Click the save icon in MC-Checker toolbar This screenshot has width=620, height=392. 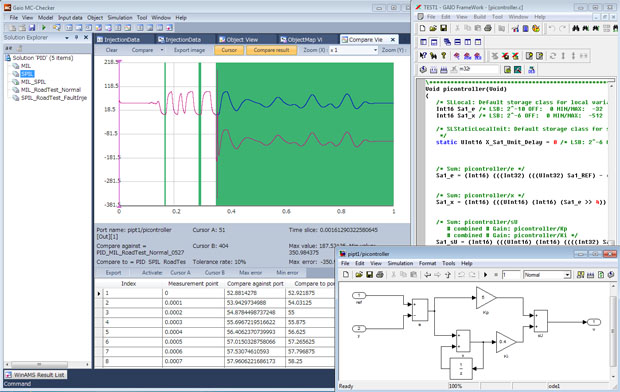[x=32, y=28]
